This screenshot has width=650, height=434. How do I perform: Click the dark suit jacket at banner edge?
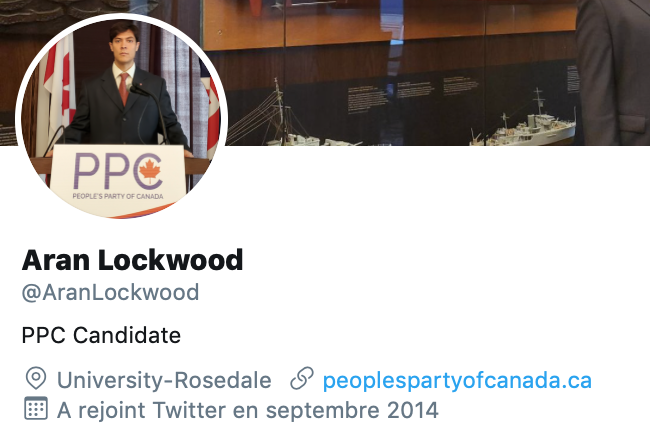click(613, 73)
